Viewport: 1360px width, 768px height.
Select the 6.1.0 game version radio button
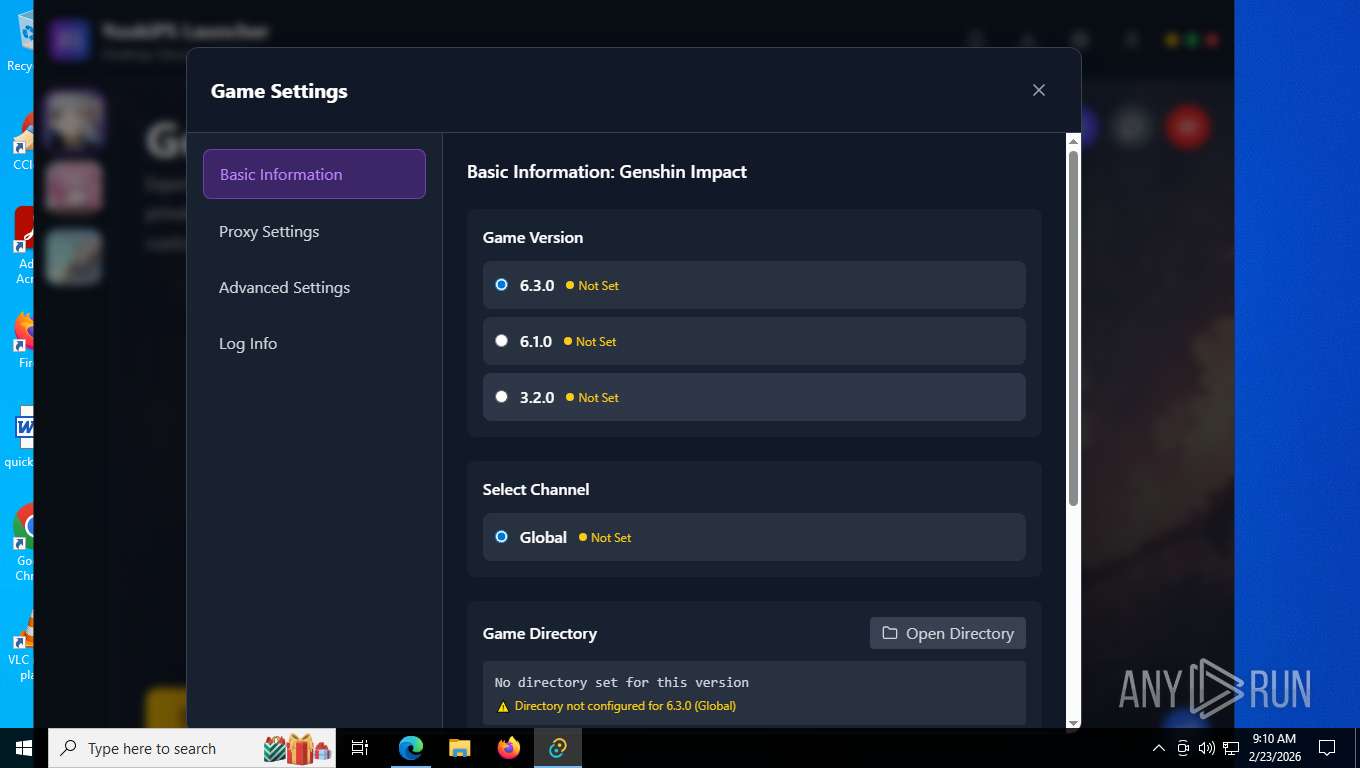coord(502,341)
